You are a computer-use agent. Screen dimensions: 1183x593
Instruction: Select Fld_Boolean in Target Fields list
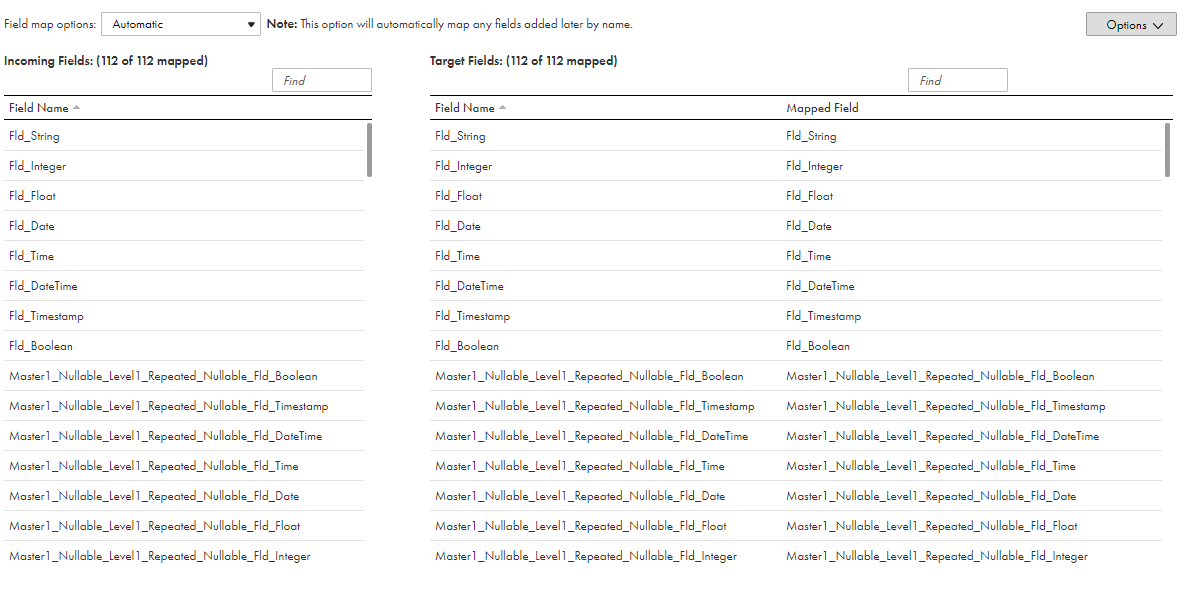pos(466,346)
